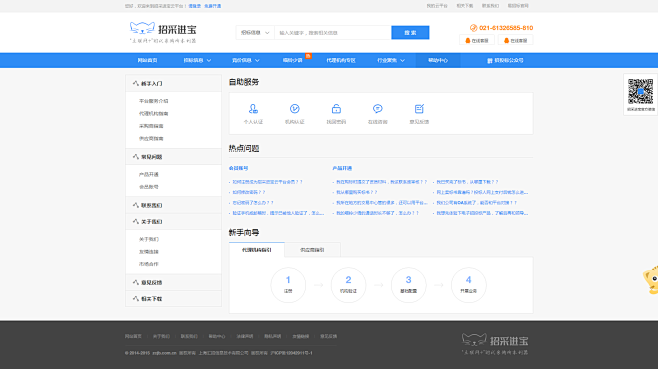Viewport: 658px width, 369px height.
Task: Open the nav item with the orange badge
Action: (292, 60)
